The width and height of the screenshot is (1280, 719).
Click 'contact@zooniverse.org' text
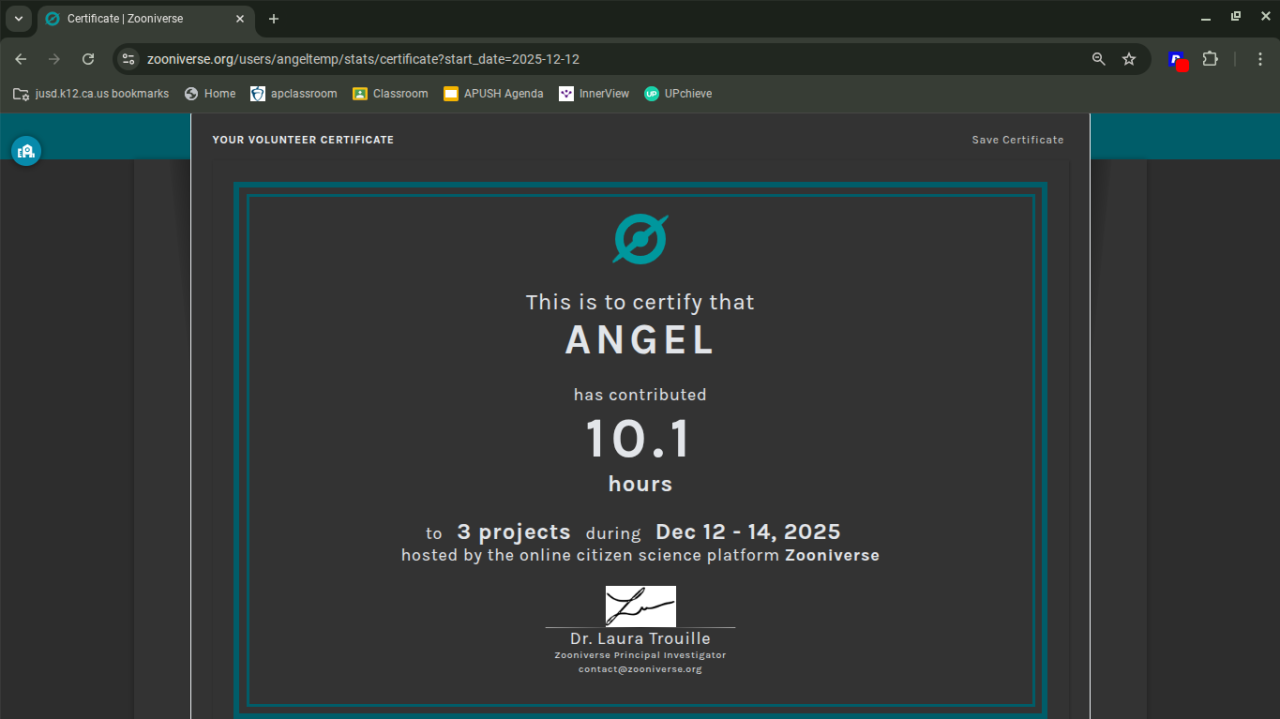640,669
